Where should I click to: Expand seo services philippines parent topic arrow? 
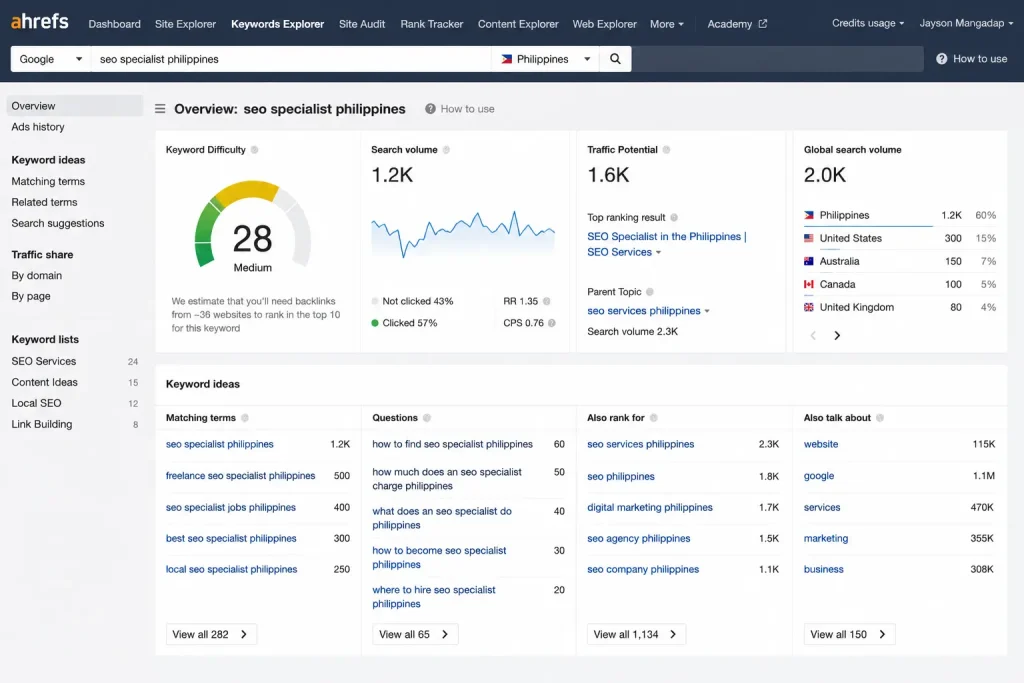[707, 311]
